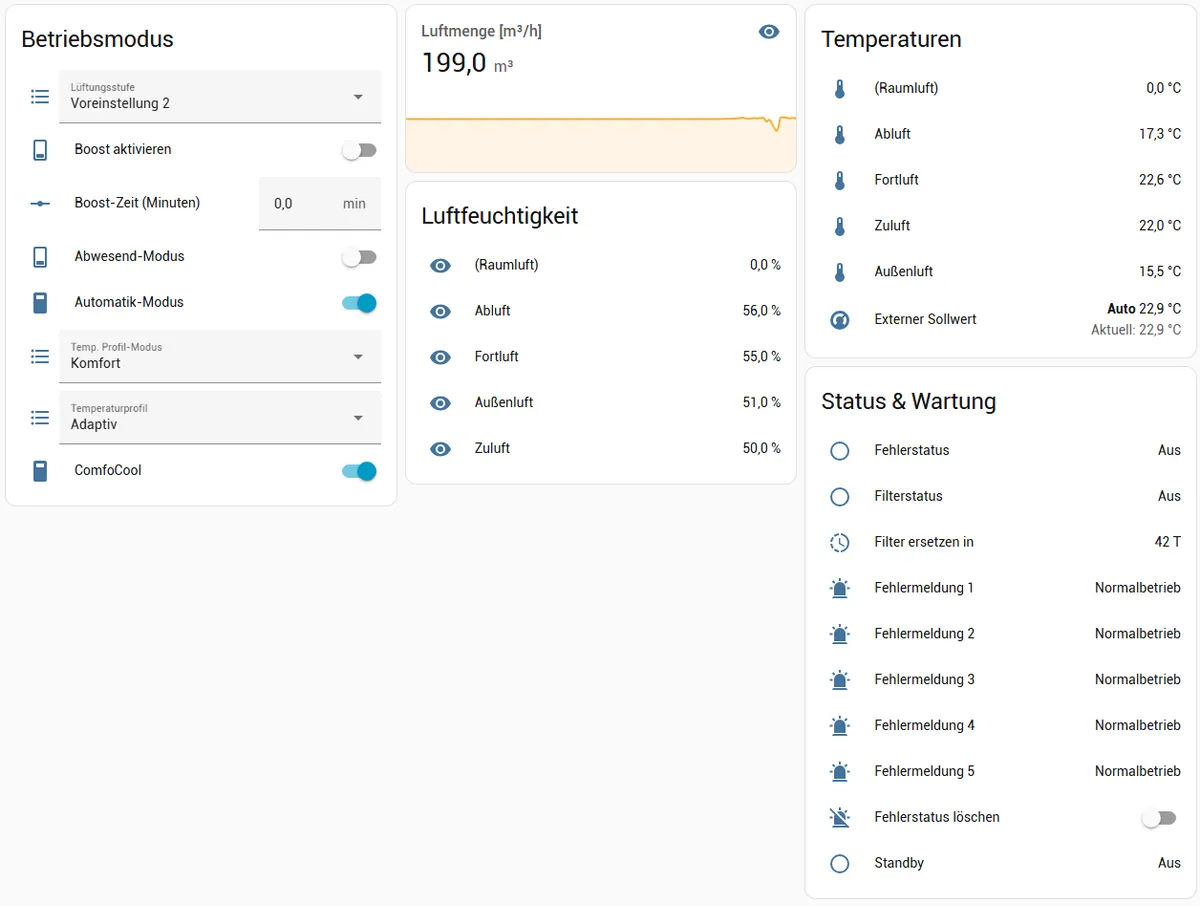Disable the Automatik-Modus switch

pos(359,303)
